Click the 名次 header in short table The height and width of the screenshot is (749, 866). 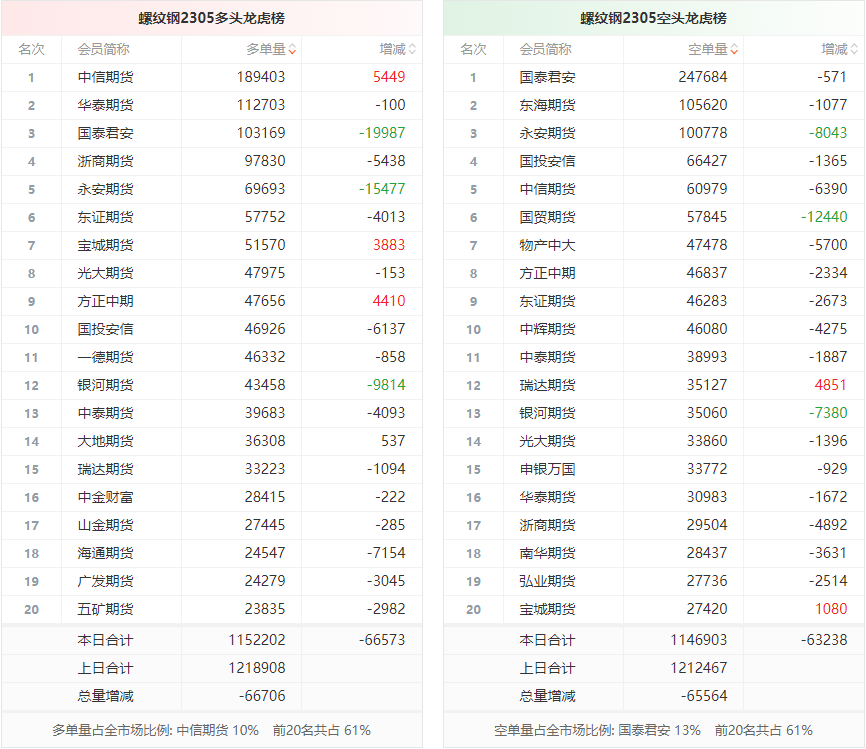click(473, 49)
